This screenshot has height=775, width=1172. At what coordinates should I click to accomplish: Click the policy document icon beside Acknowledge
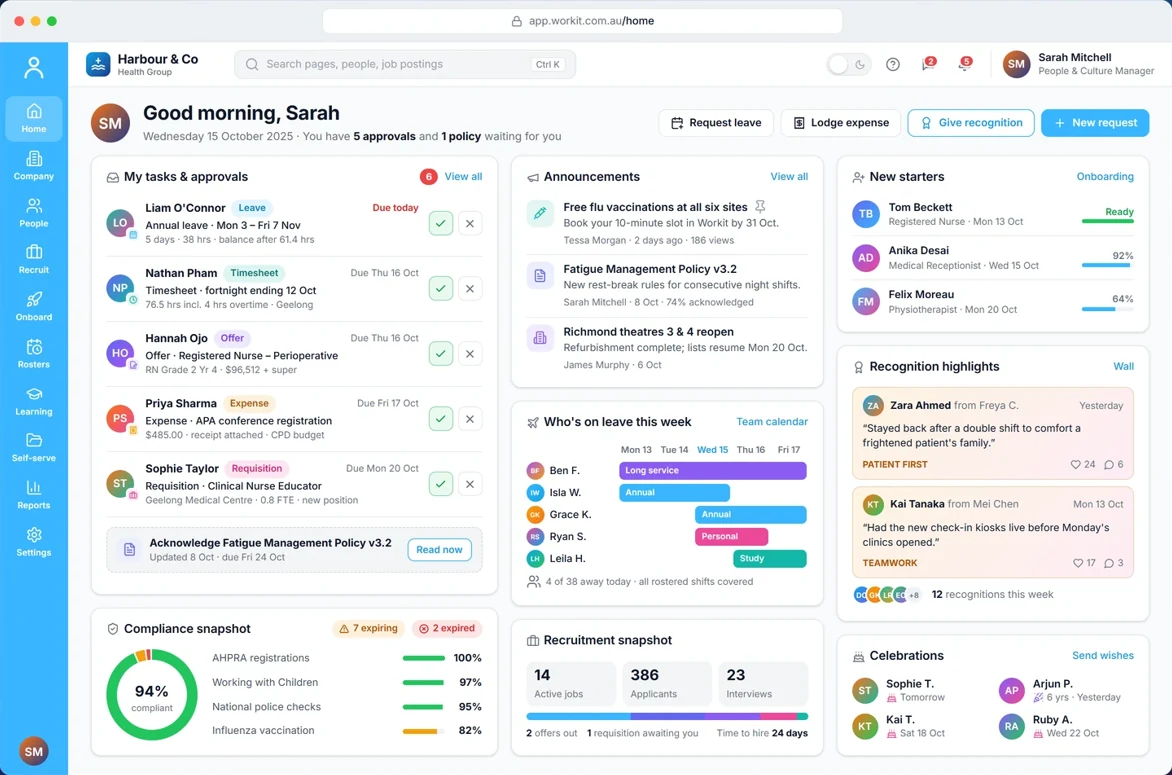click(129, 549)
